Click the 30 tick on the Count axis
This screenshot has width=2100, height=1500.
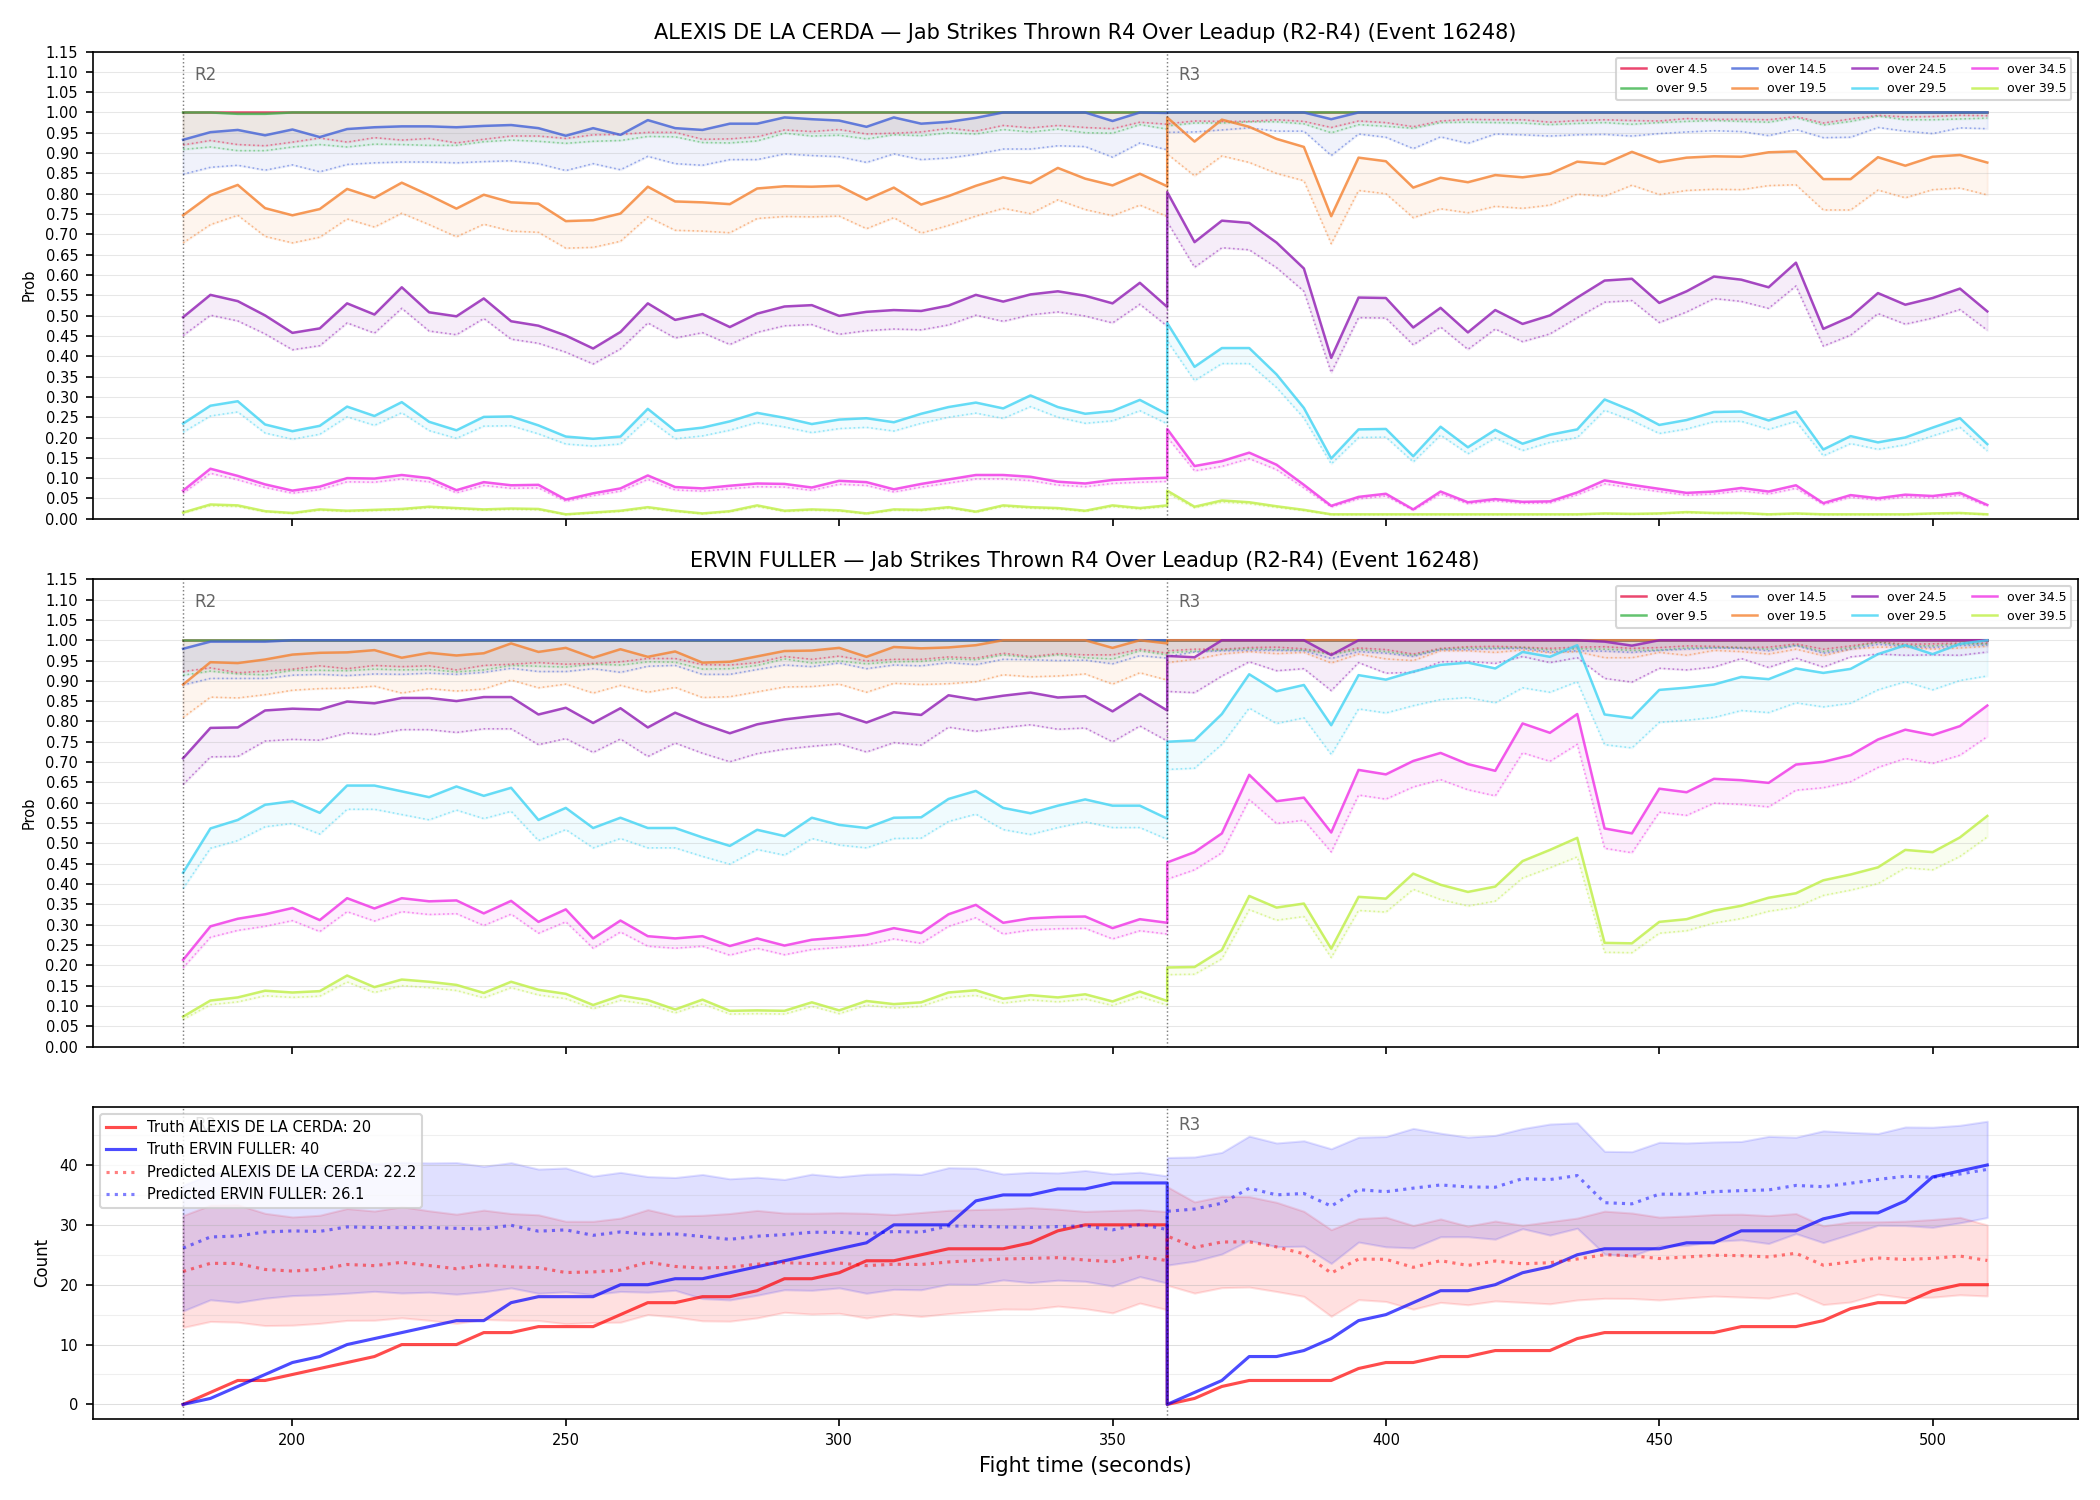69,1225
